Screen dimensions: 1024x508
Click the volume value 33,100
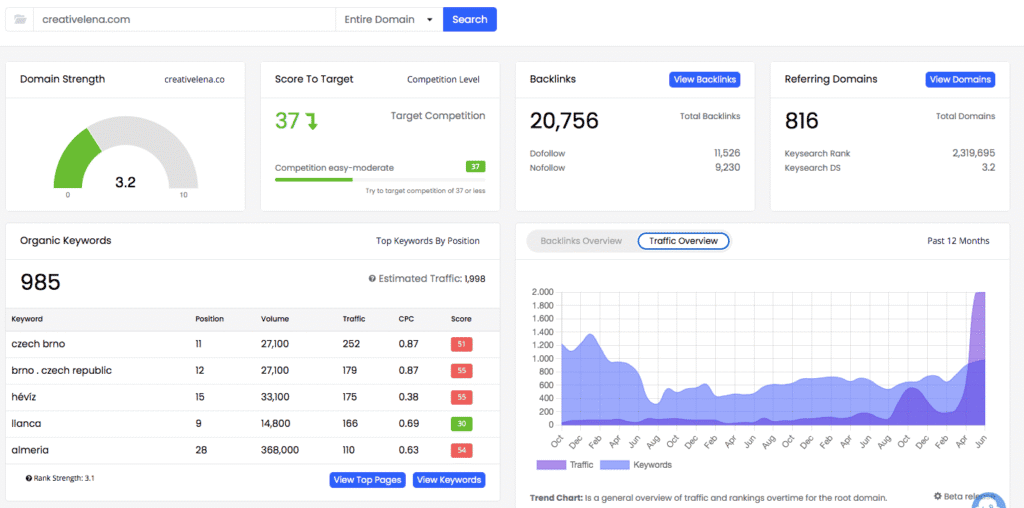275,397
